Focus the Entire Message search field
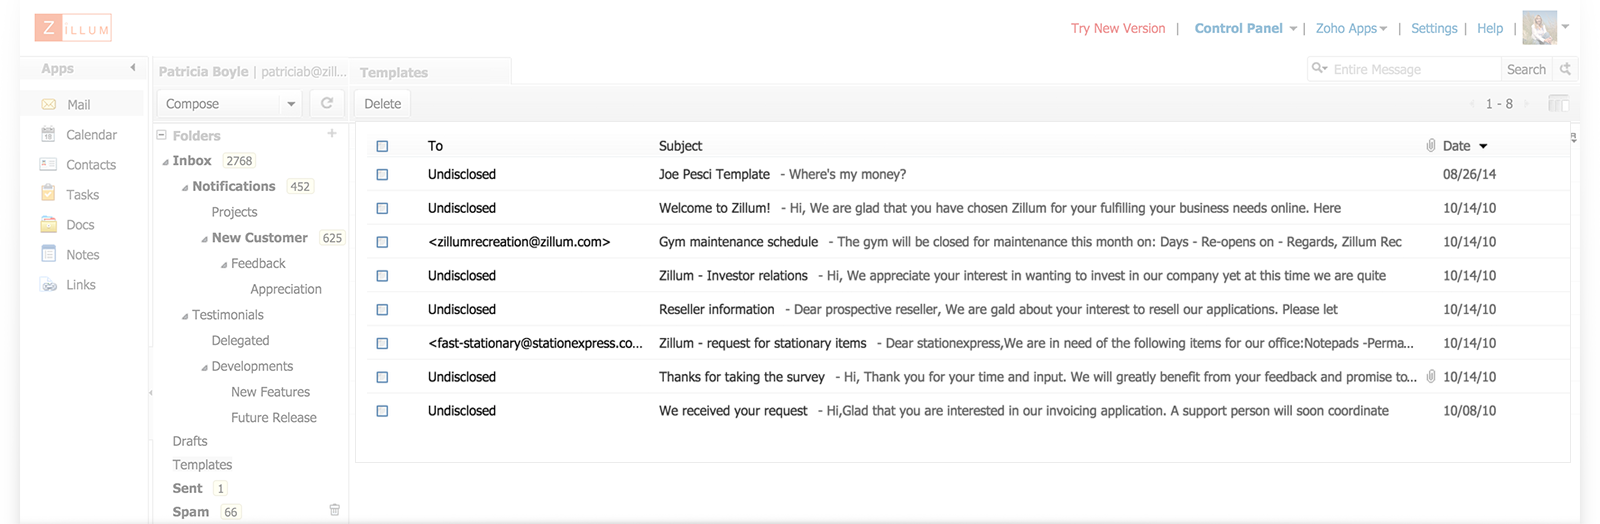 coord(1414,69)
